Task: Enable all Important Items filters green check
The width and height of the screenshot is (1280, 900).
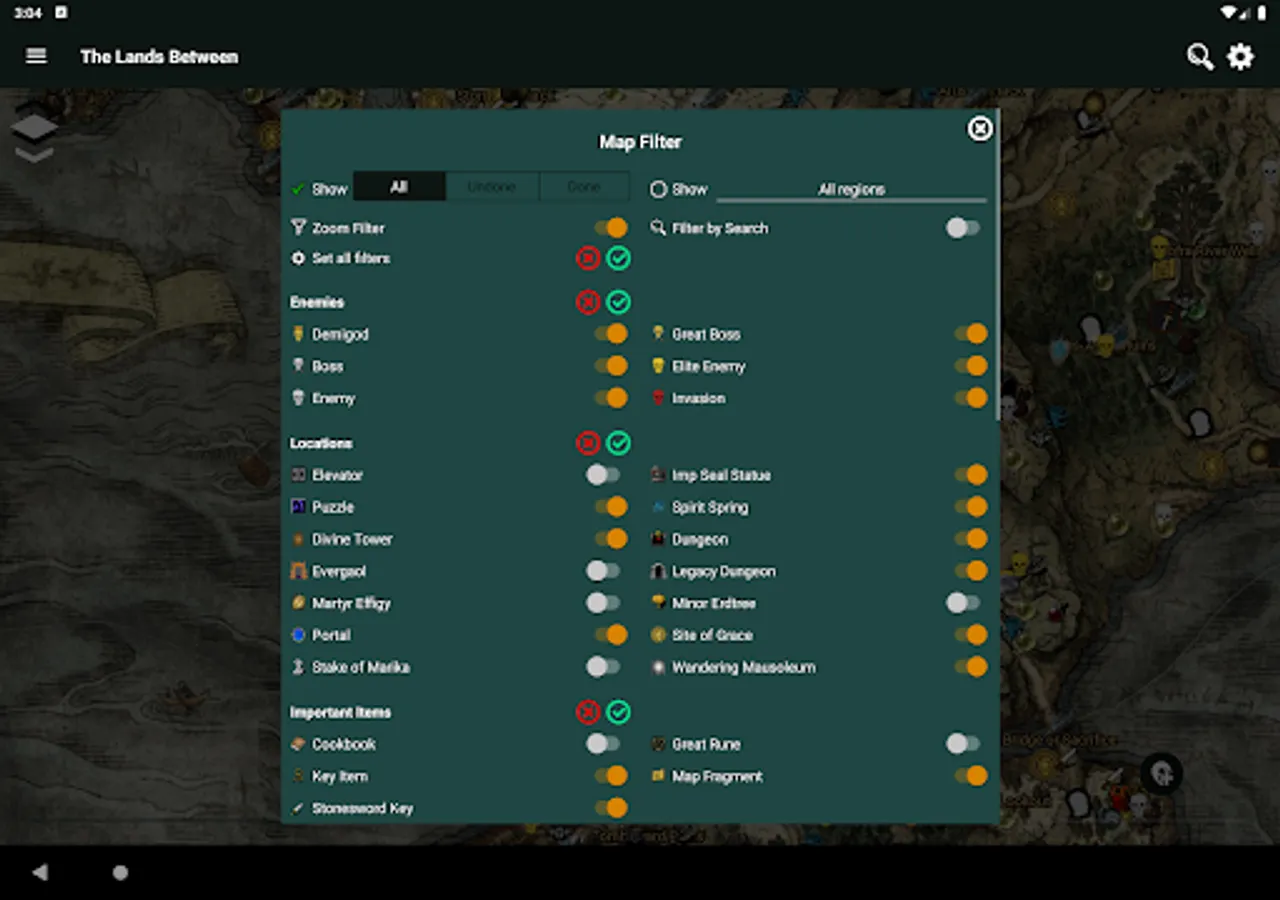Action: [619, 712]
